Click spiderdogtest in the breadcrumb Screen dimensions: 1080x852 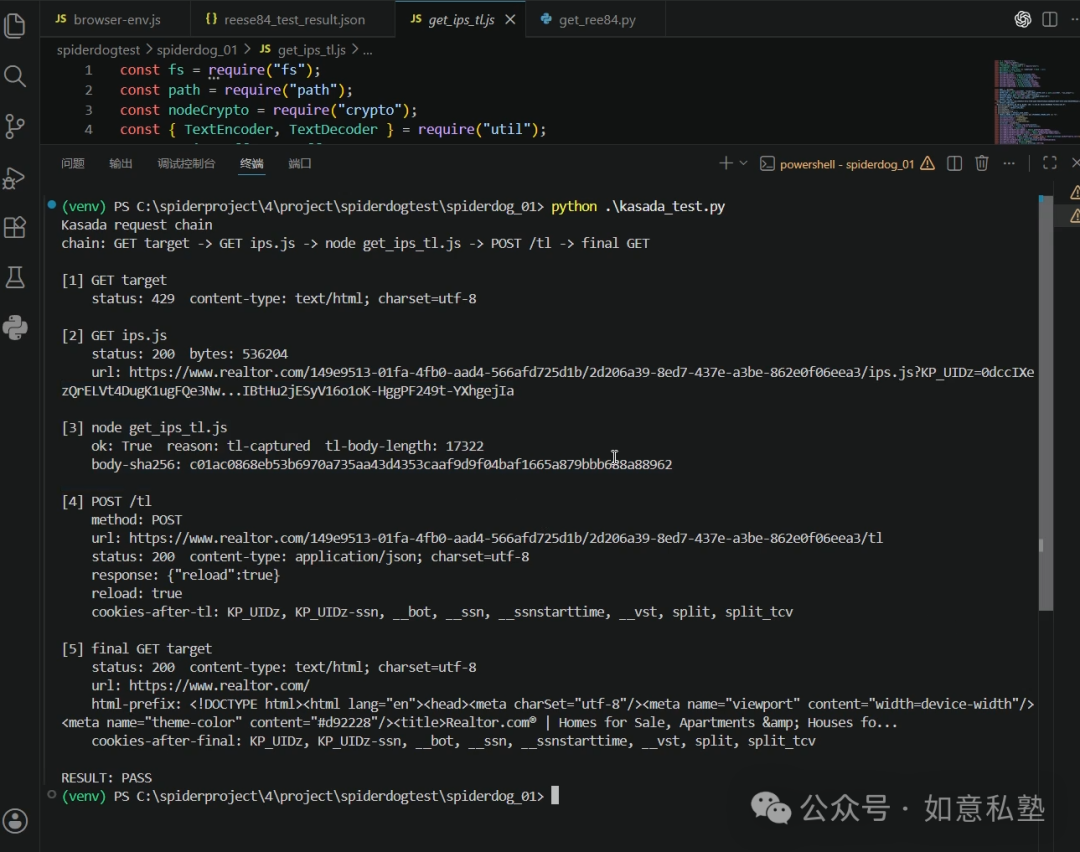click(98, 50)
